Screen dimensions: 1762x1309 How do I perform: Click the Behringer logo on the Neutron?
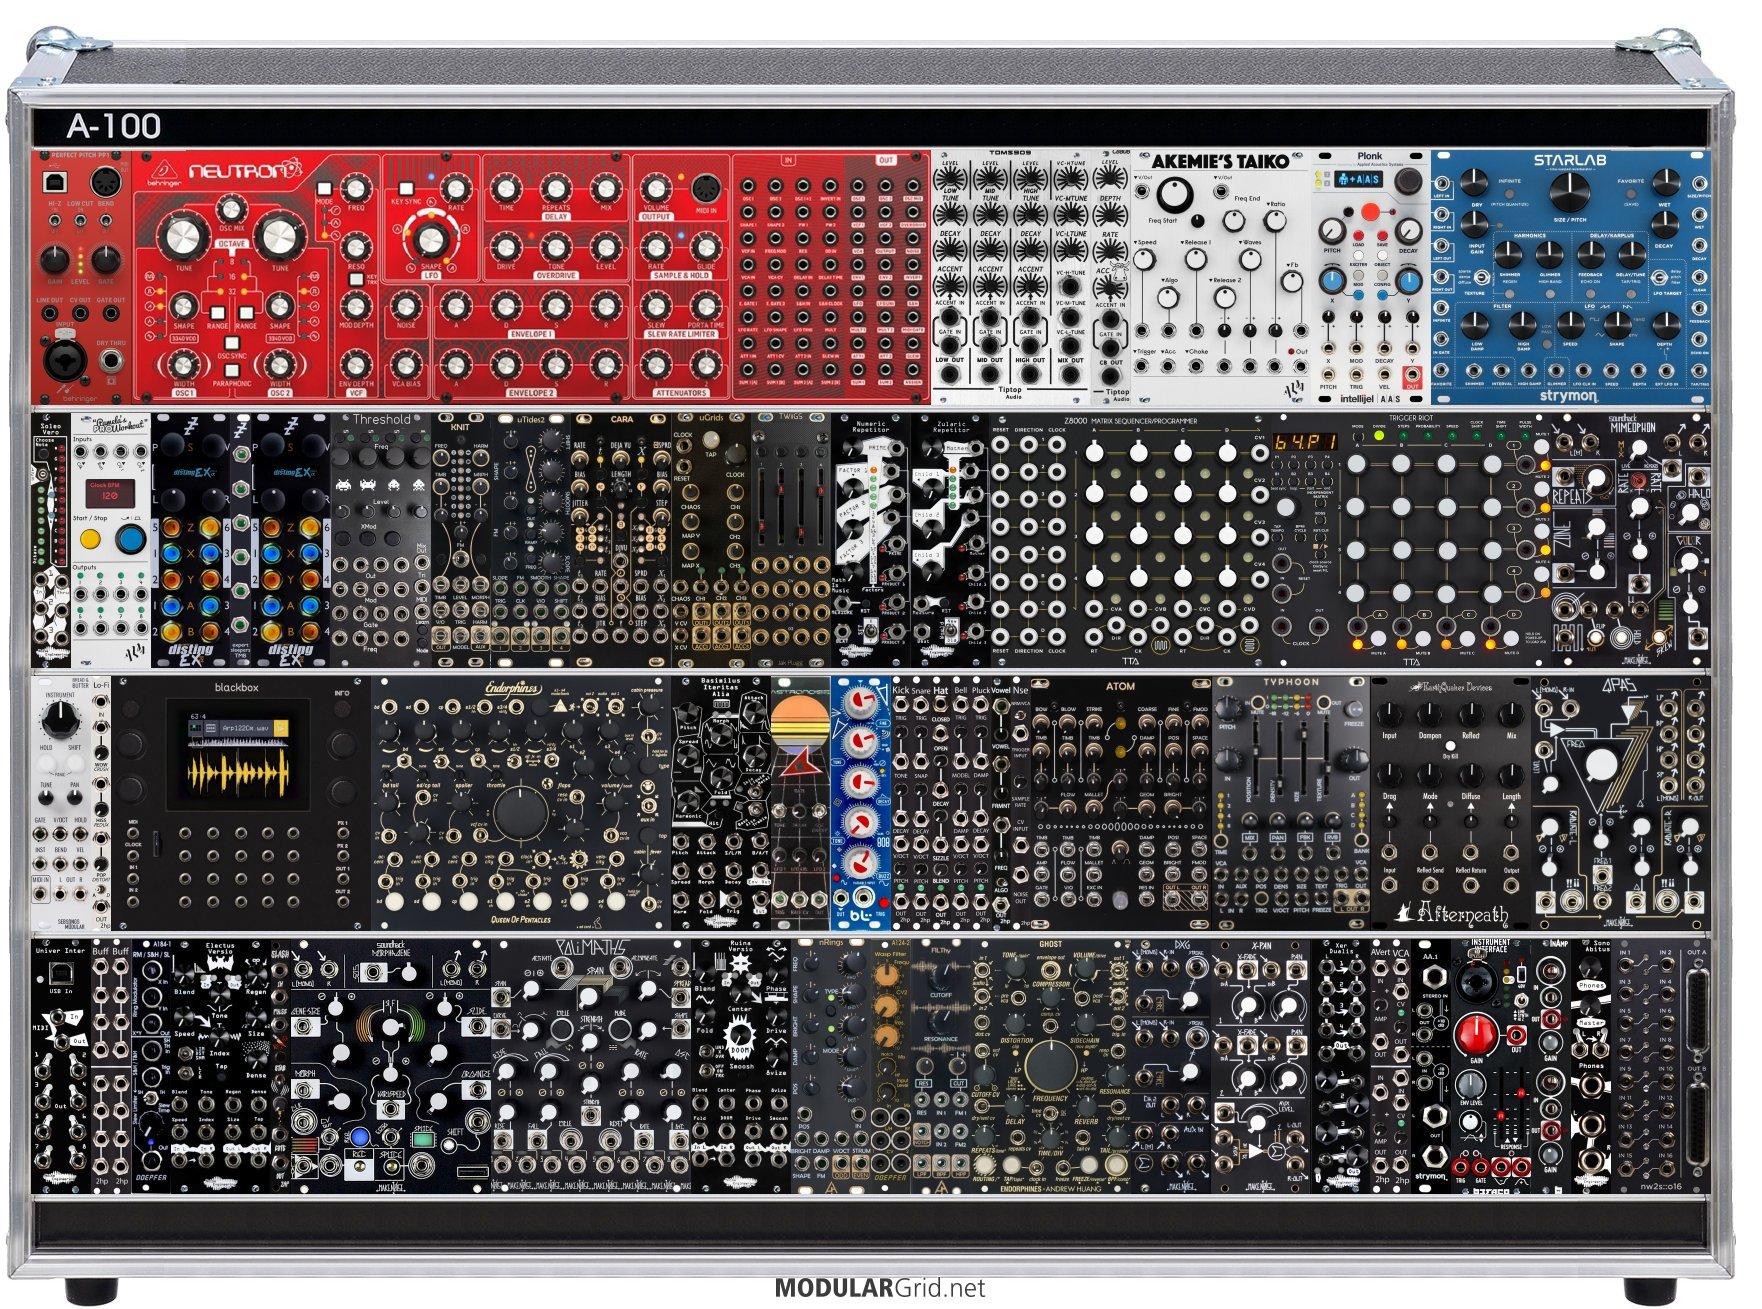tap(162, 173)
